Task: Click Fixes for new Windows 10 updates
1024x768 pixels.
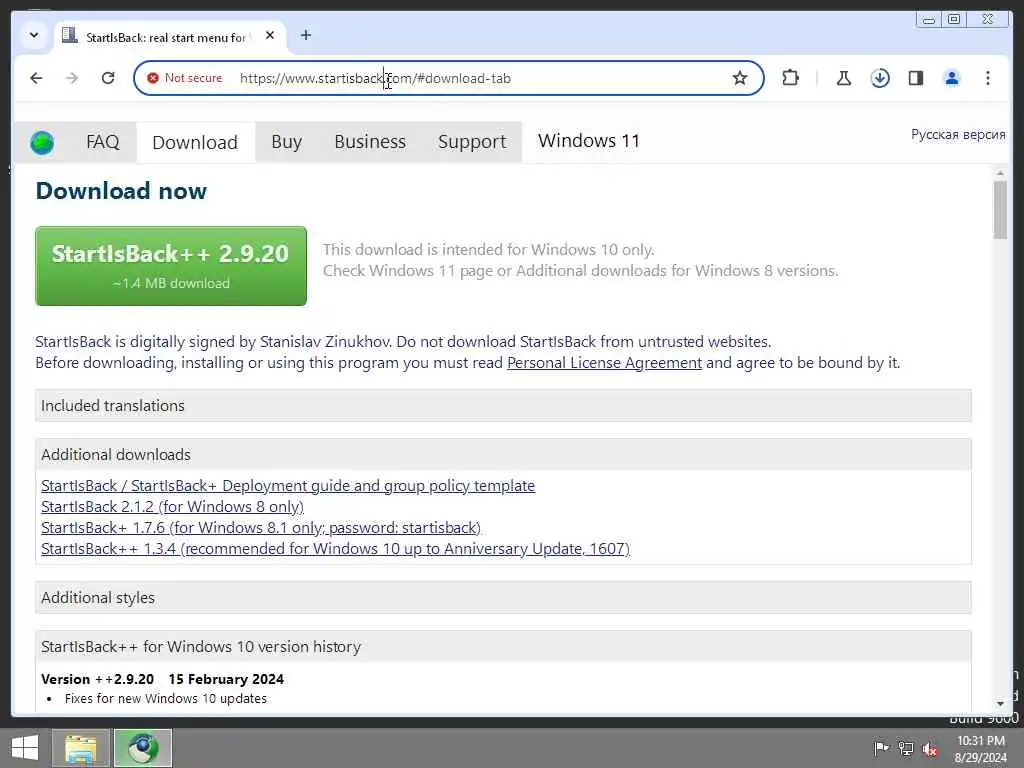Action: tap(166, 699)
